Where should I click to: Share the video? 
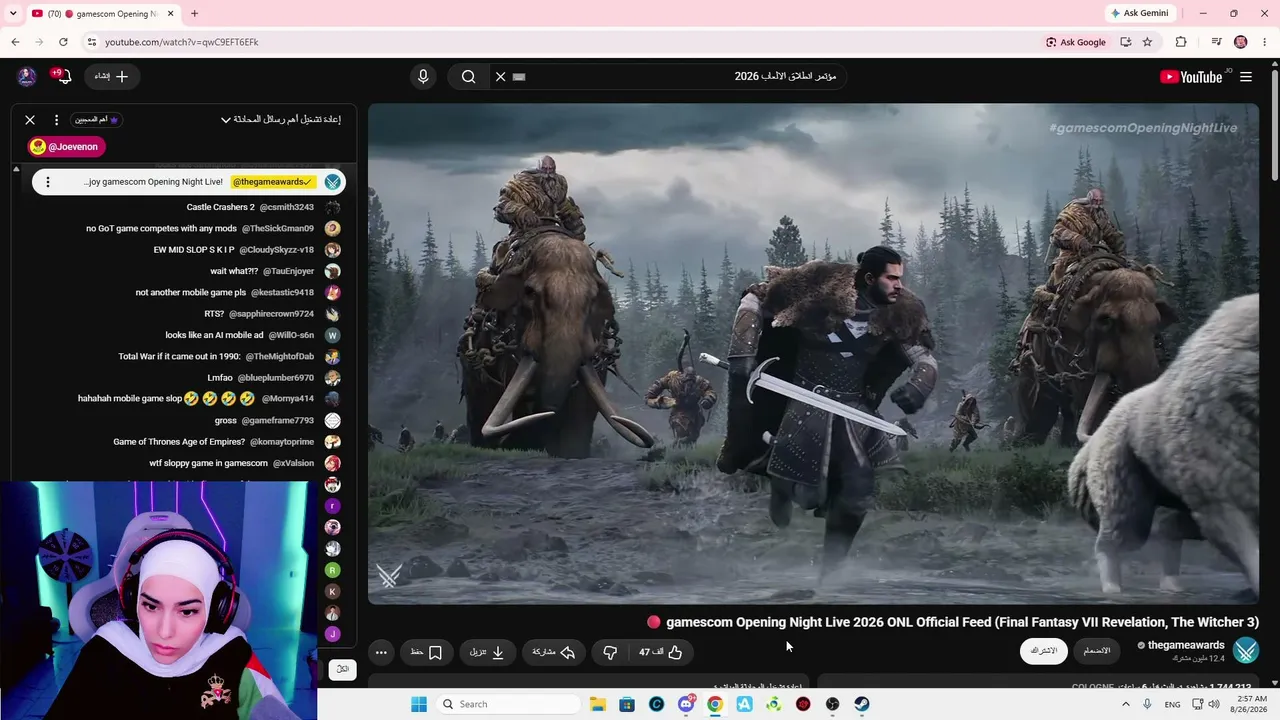pyautogui.click(x=554, y=652)
